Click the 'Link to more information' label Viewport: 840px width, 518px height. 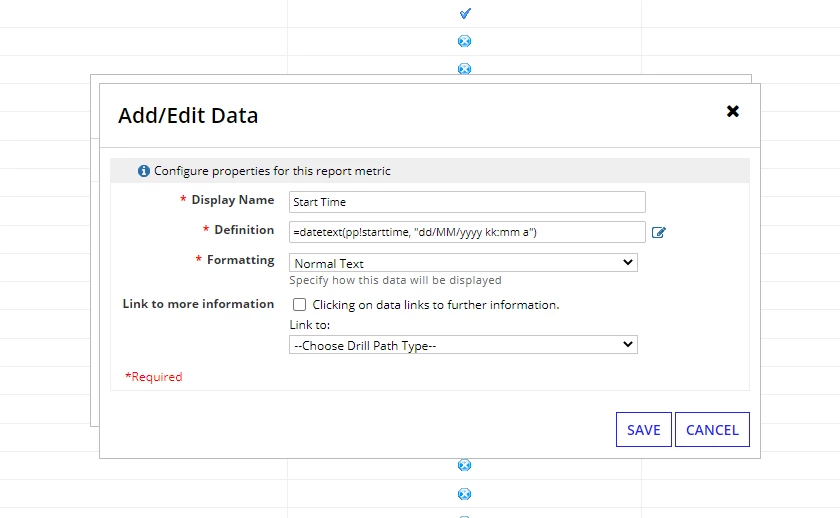click(198, 304)
